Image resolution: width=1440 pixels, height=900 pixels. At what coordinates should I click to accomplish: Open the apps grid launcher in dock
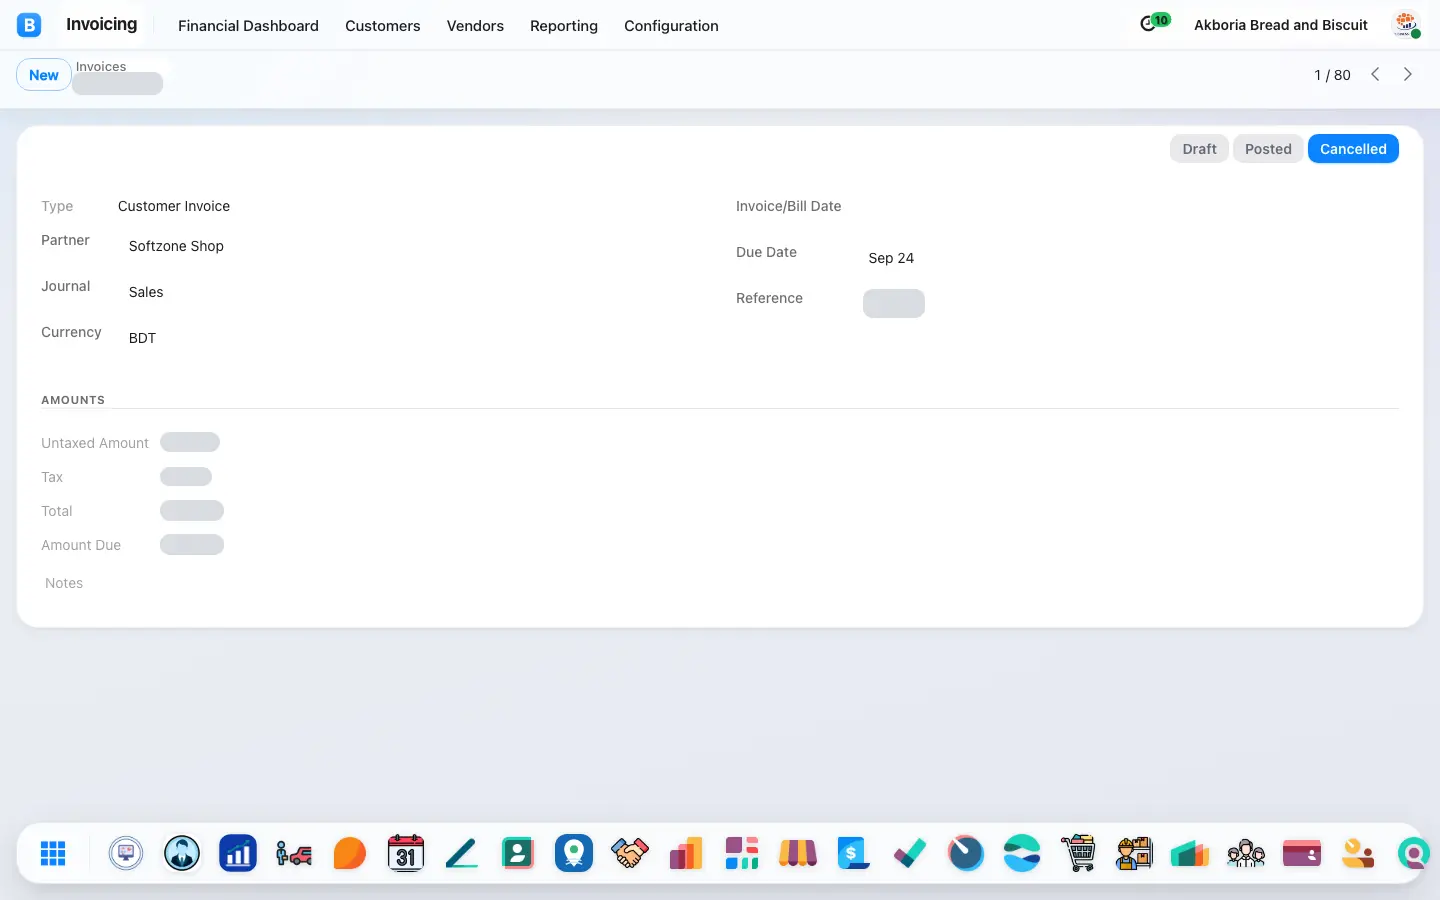click(53, 853)
